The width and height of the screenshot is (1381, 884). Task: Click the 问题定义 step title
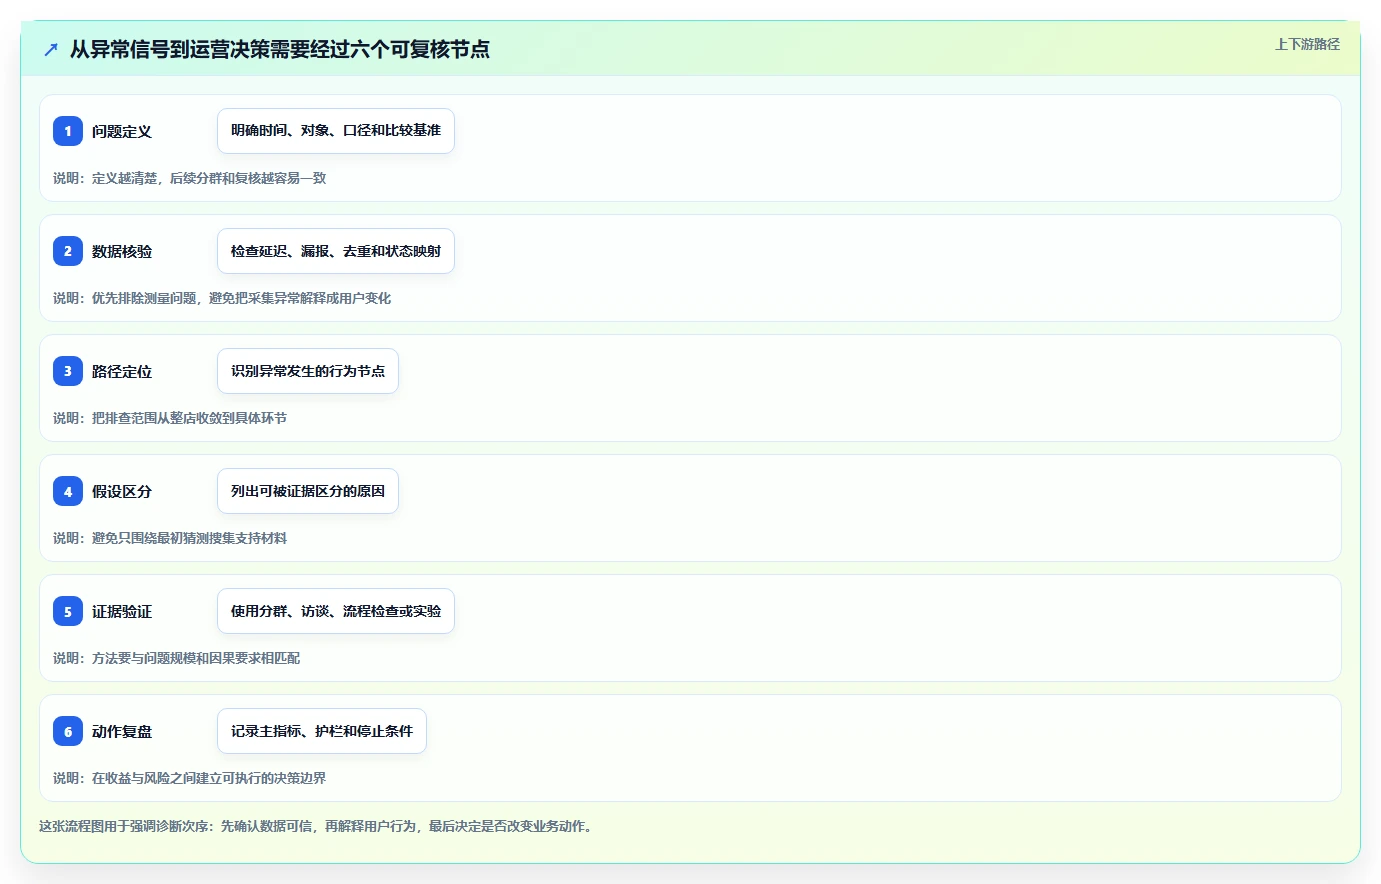(122, 131)
